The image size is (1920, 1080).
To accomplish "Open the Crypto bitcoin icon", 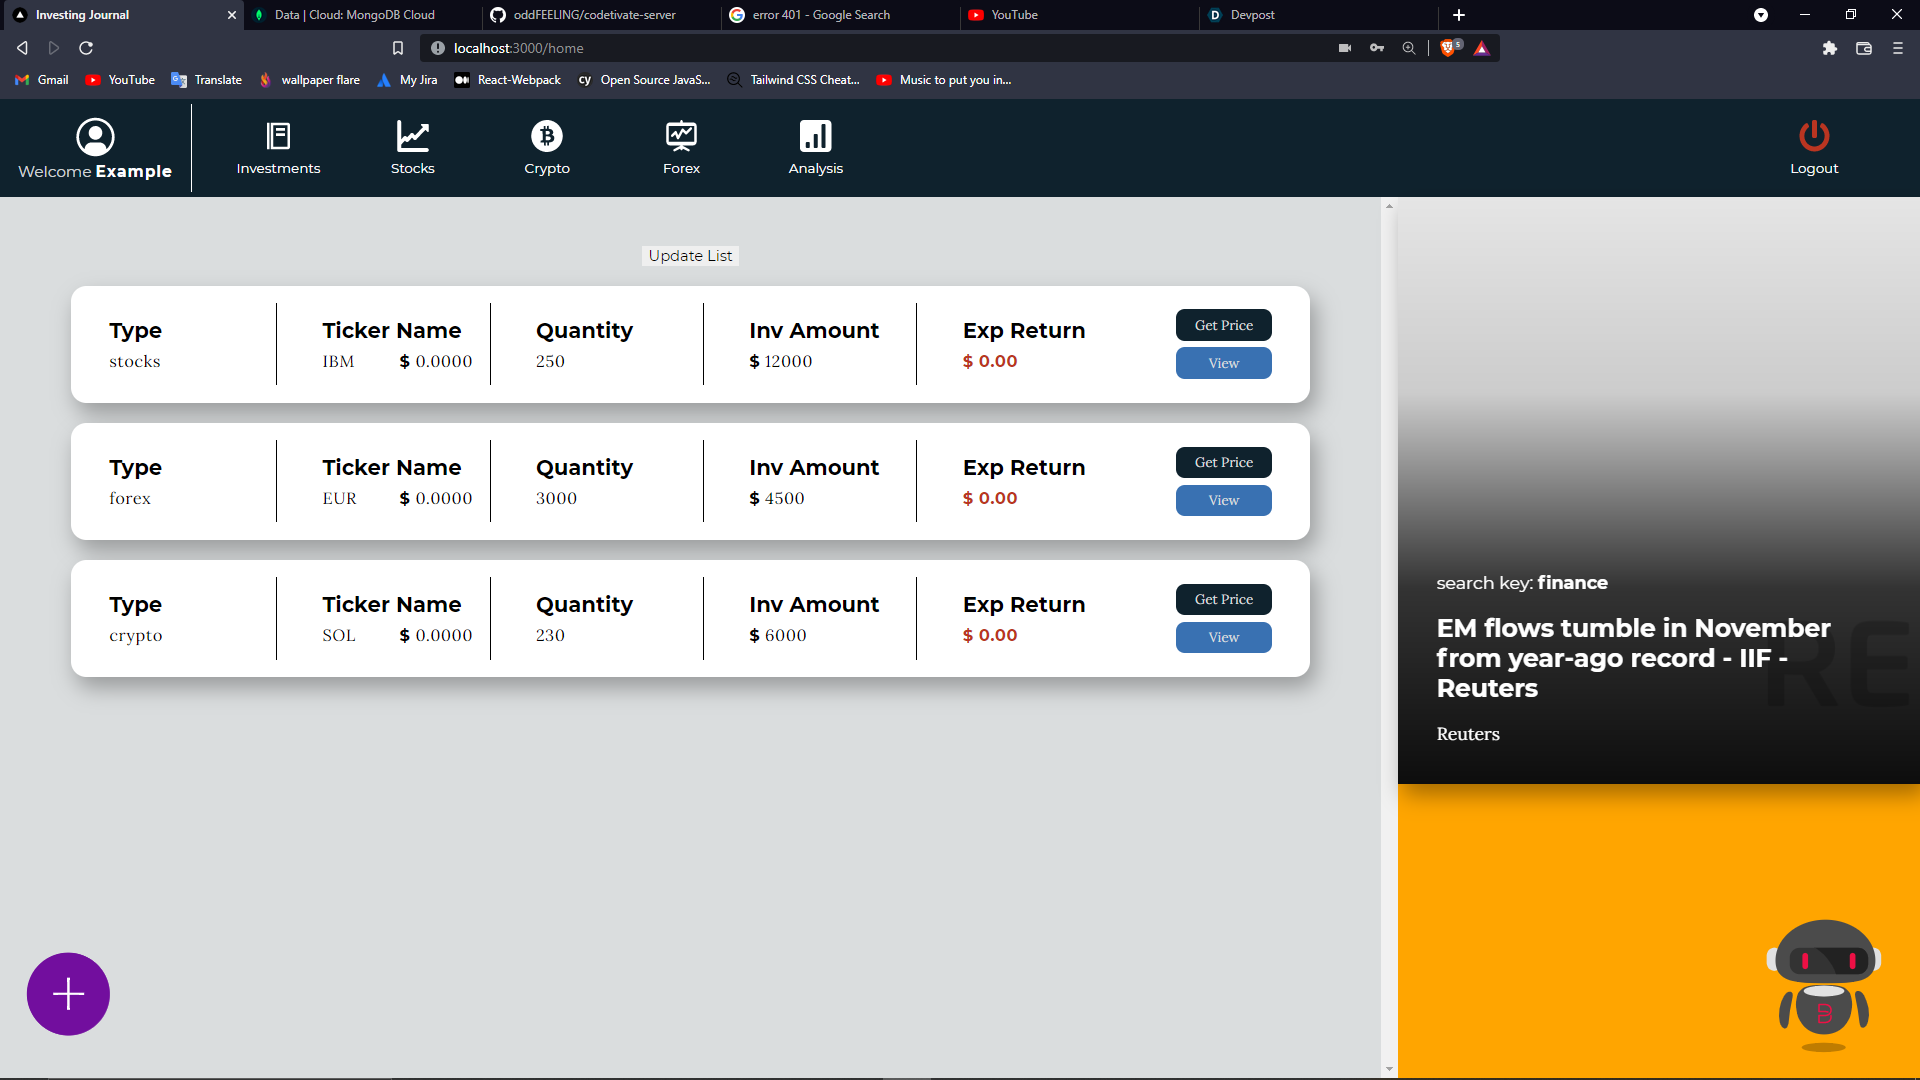I will tap(546, 136).
